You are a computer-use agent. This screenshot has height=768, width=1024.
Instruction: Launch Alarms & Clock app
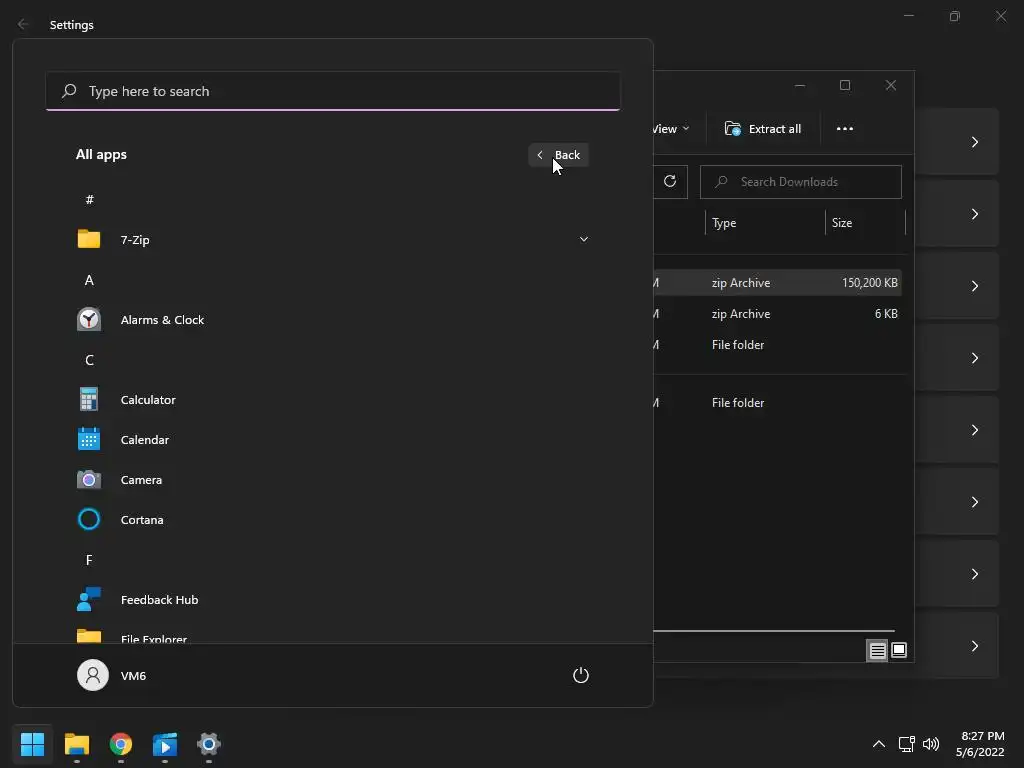pyautogui.click(x=332, y=320)
